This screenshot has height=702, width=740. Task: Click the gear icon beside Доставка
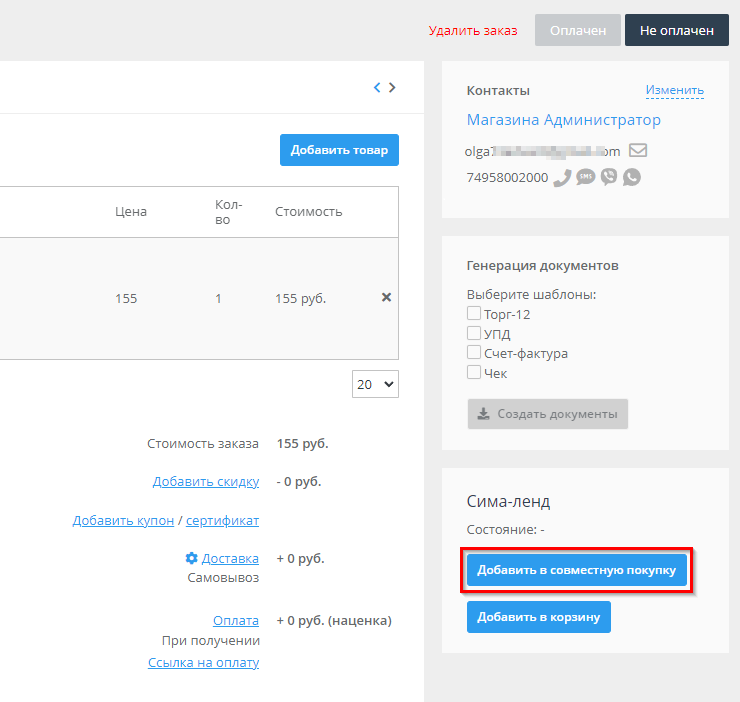[x=191, y=558]
